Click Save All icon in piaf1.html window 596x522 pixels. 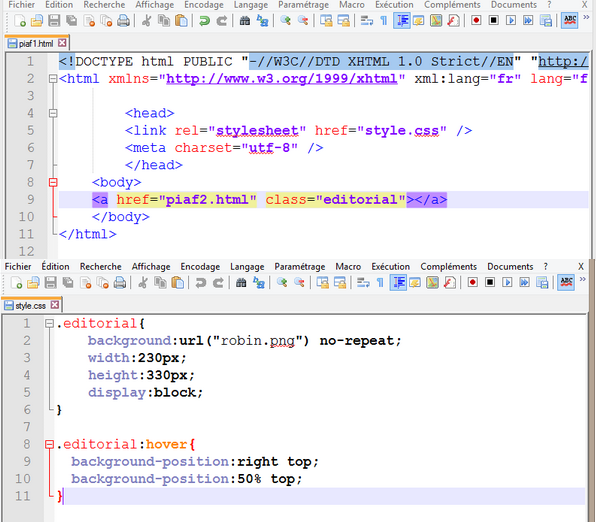point(71,21)
